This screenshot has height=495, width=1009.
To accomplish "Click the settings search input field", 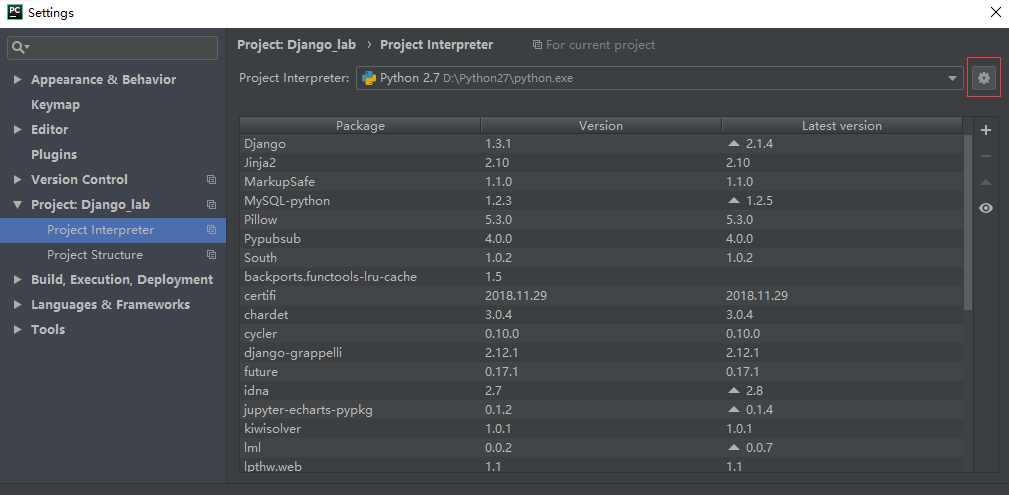I will [113, 48].
